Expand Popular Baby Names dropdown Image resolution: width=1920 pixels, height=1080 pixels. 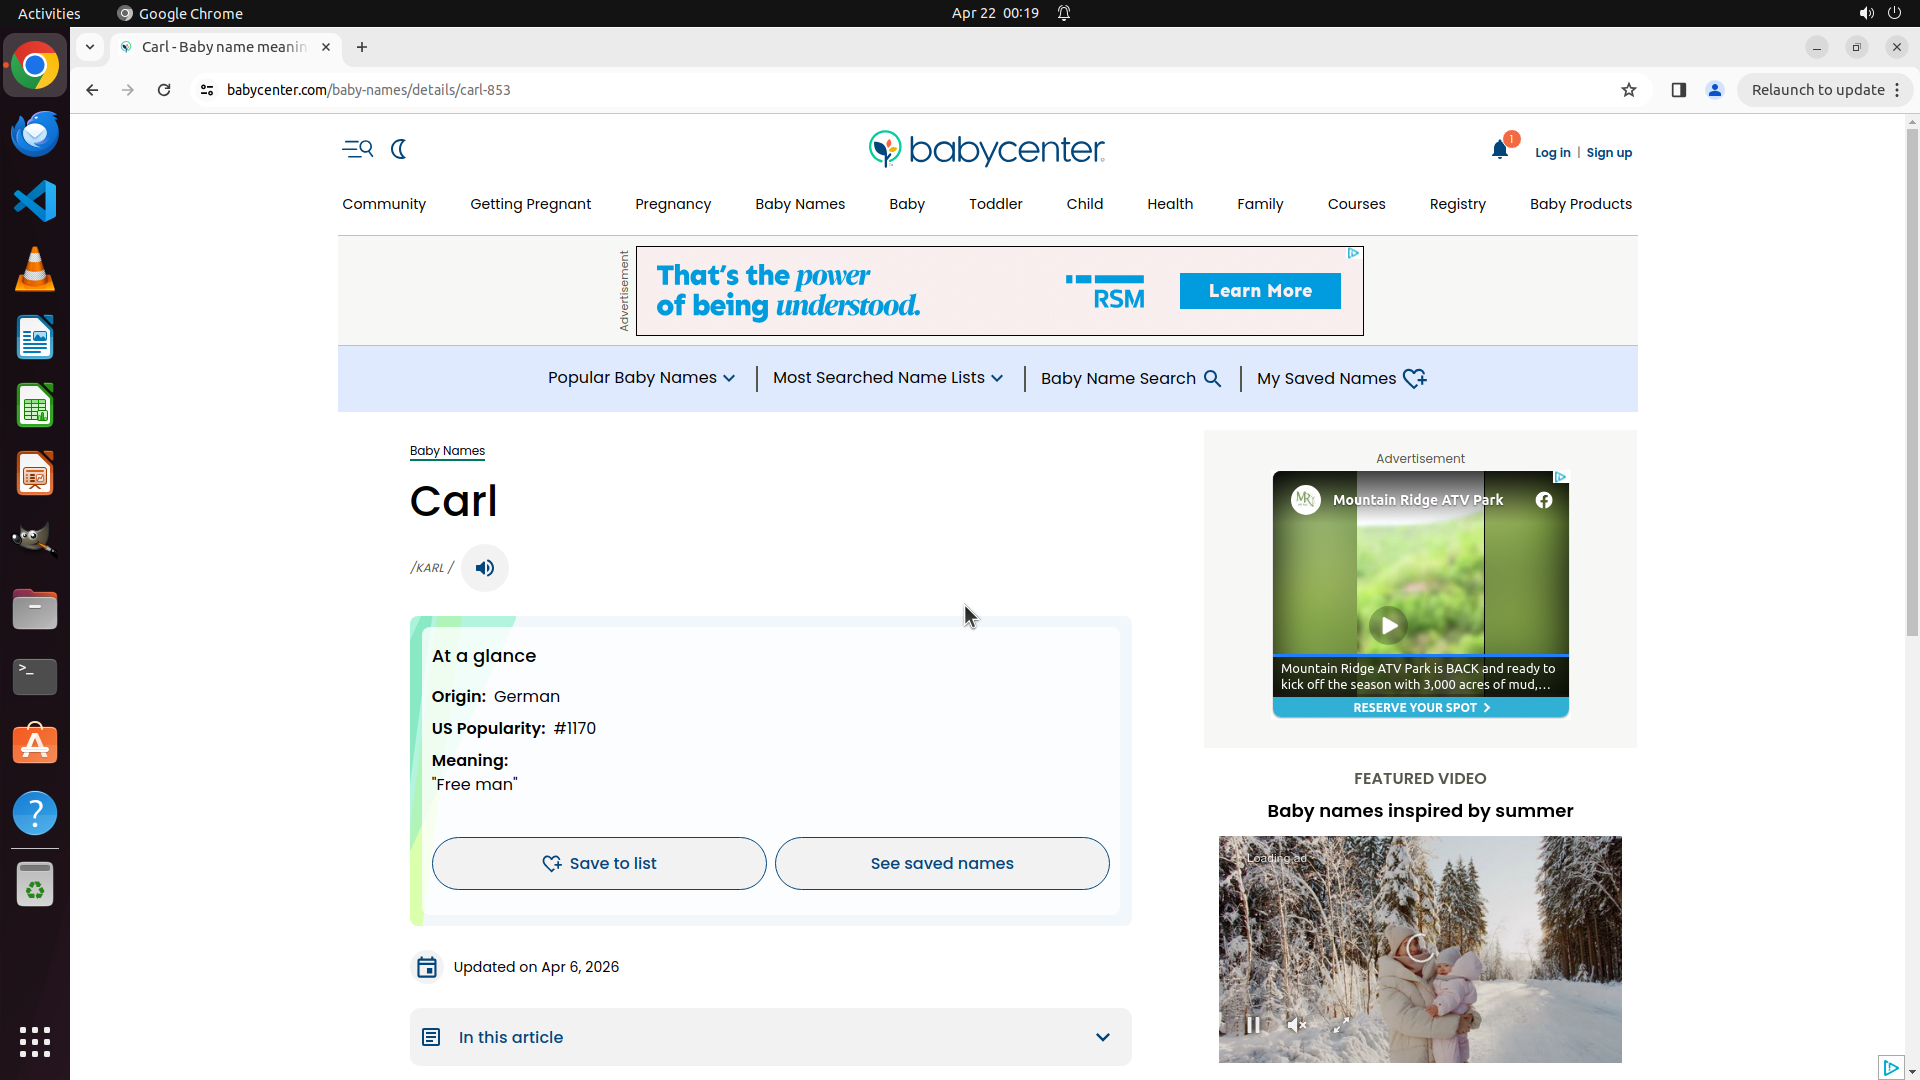[x=641, y=378]
